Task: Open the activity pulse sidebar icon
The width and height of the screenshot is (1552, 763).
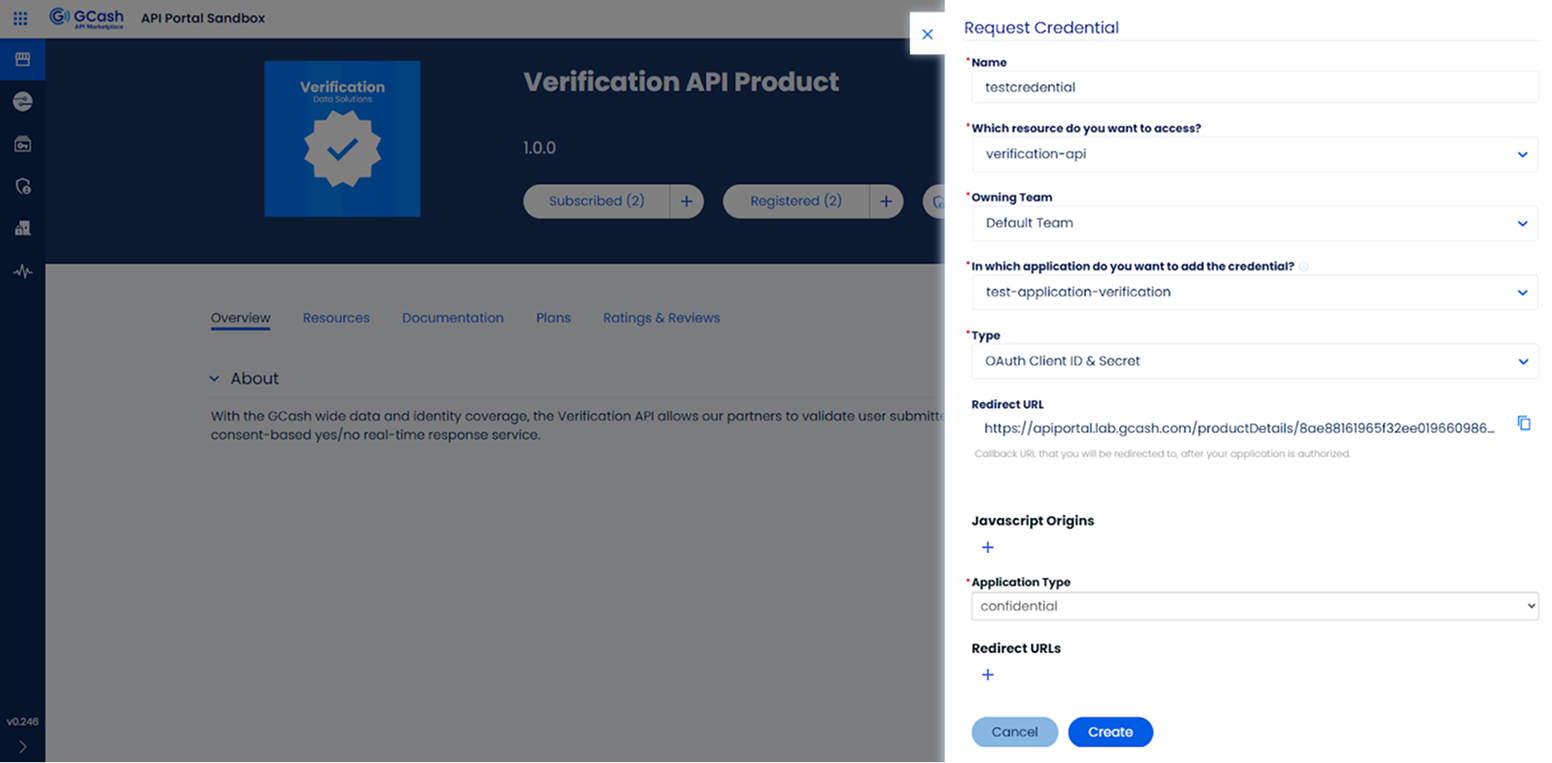Action: 22,271
